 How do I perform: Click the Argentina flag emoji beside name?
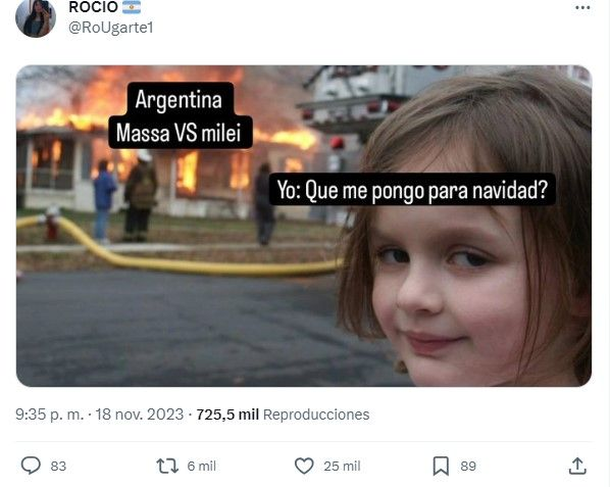coord(131,7)
